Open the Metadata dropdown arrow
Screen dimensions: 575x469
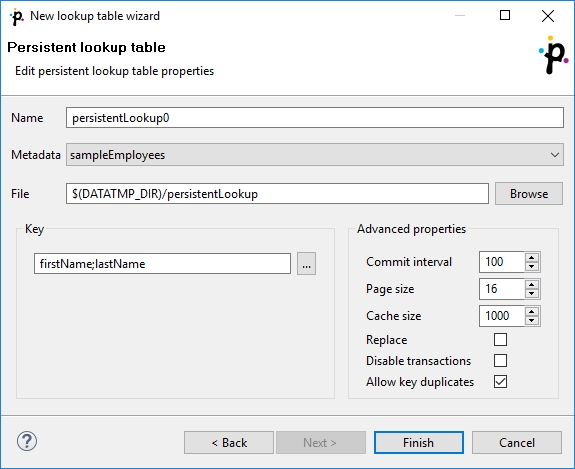click(554, 155)
